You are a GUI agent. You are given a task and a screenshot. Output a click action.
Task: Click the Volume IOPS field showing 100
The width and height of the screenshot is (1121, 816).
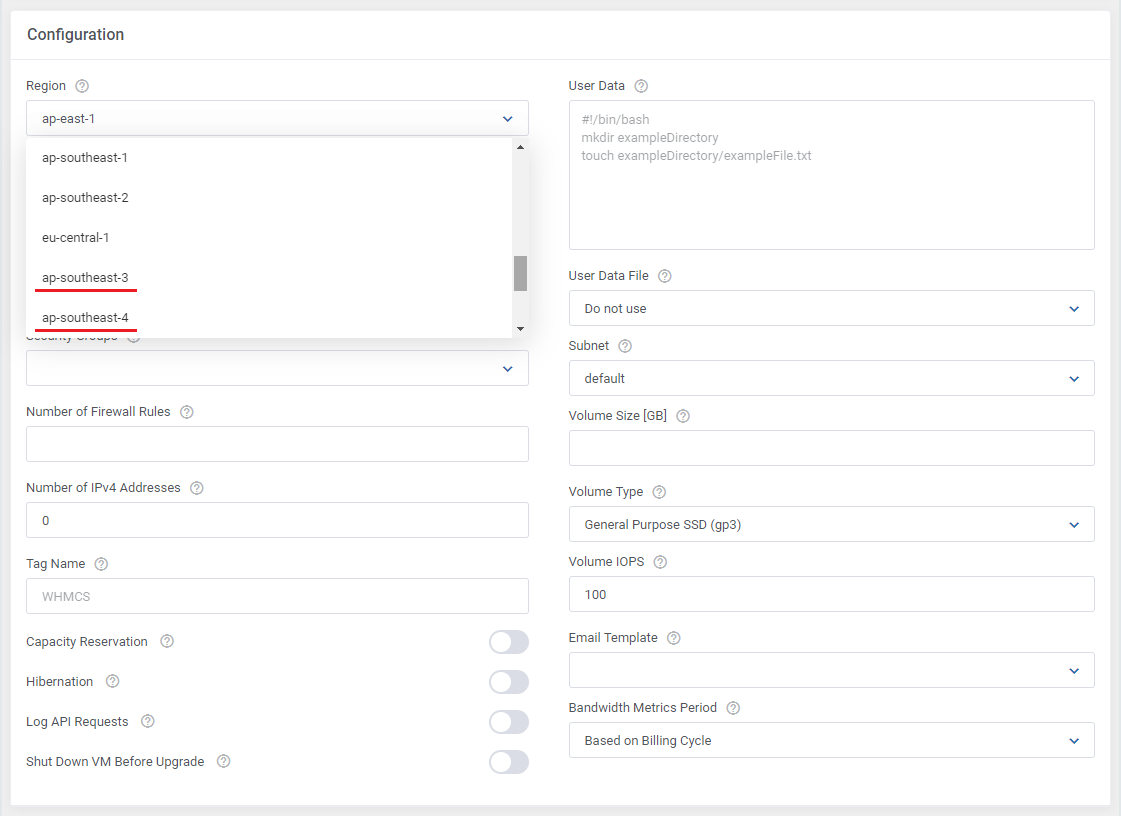[x=831, y=594]
